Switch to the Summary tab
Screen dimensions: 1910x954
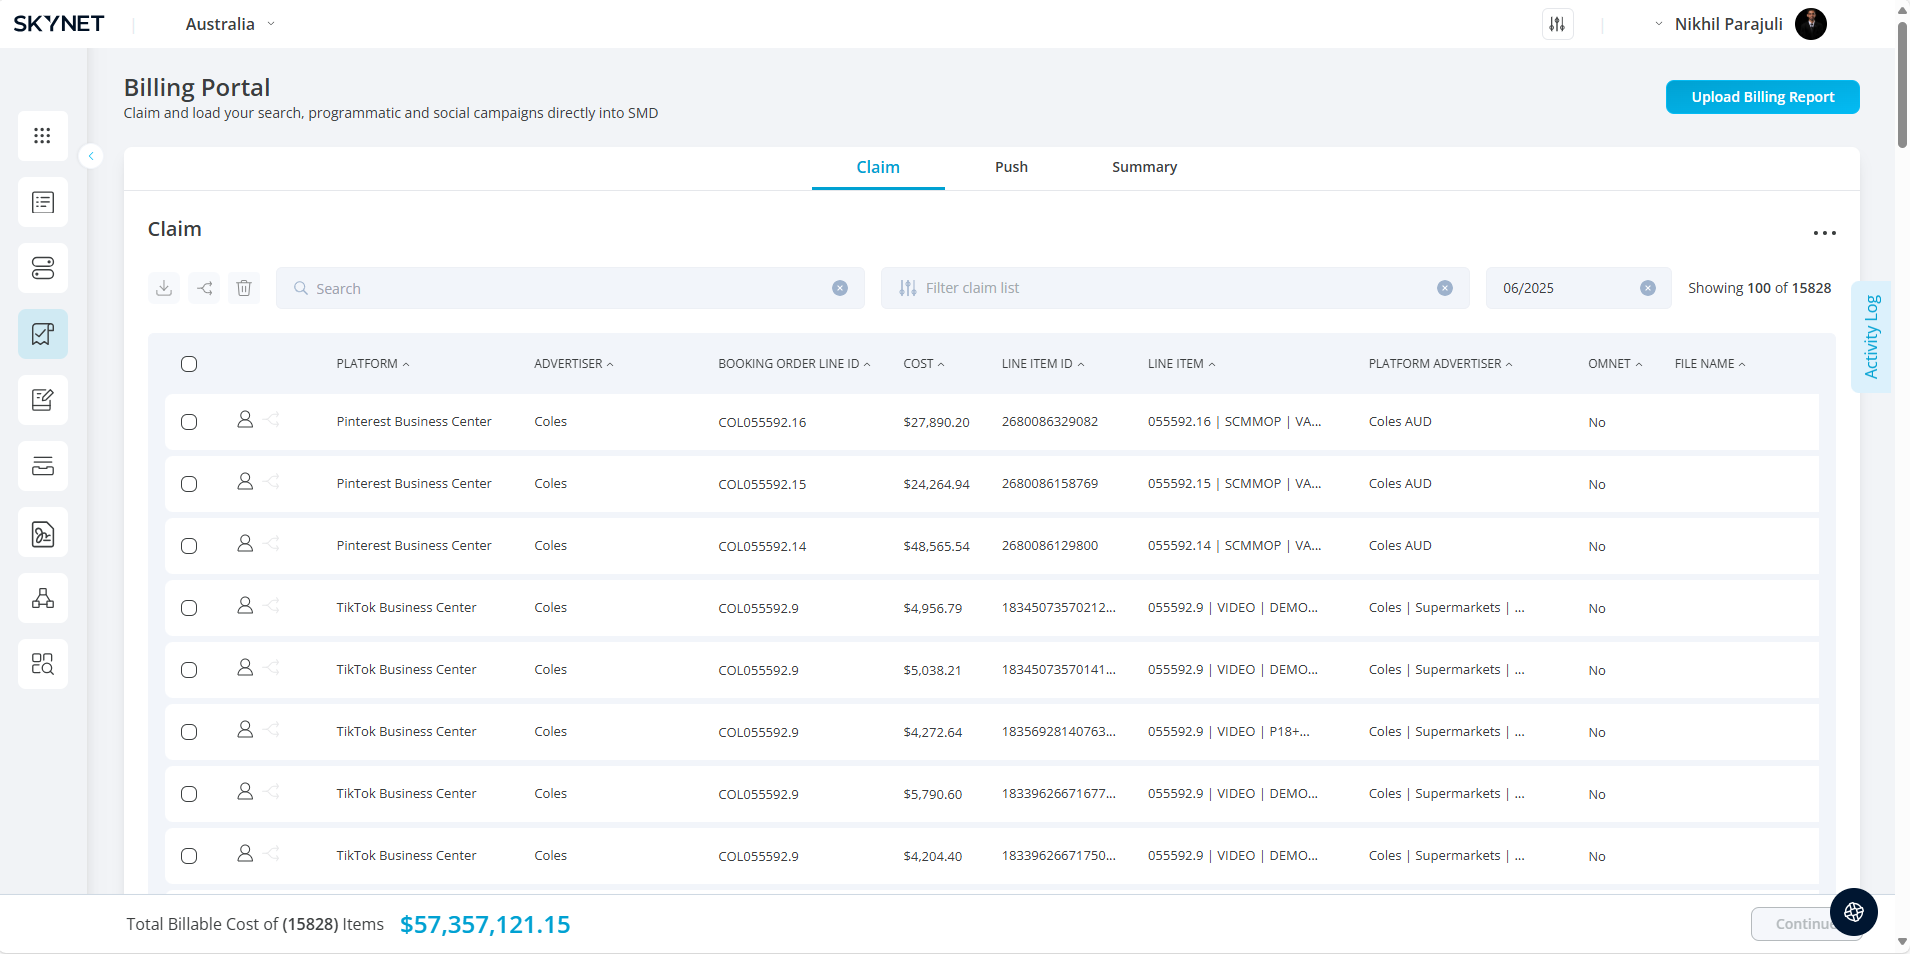point(1144,167)
